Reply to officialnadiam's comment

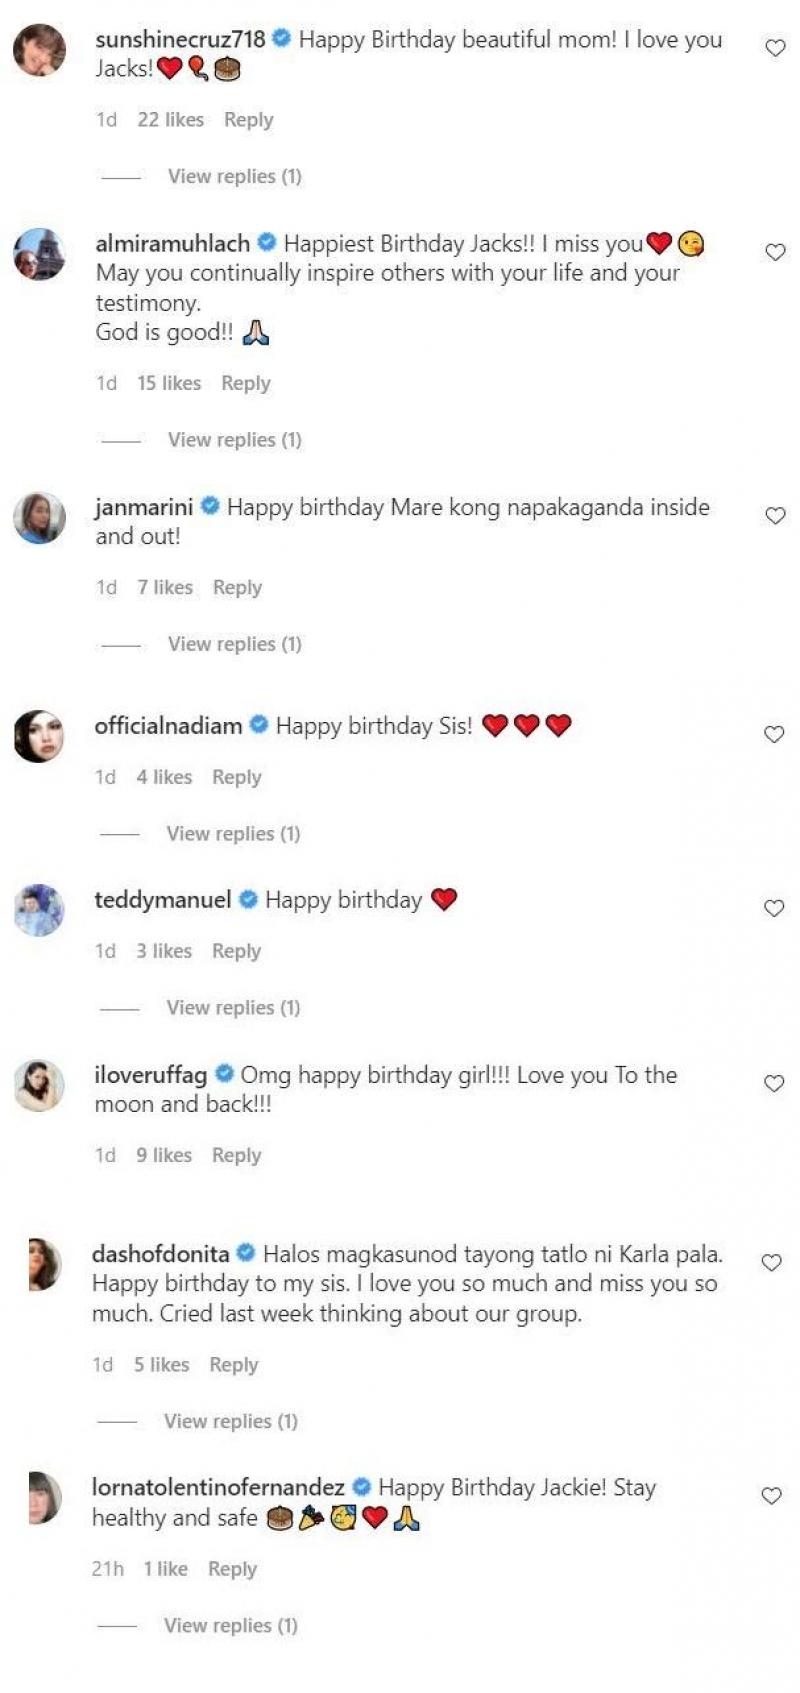pyautogui.click(x=236, y=778)
